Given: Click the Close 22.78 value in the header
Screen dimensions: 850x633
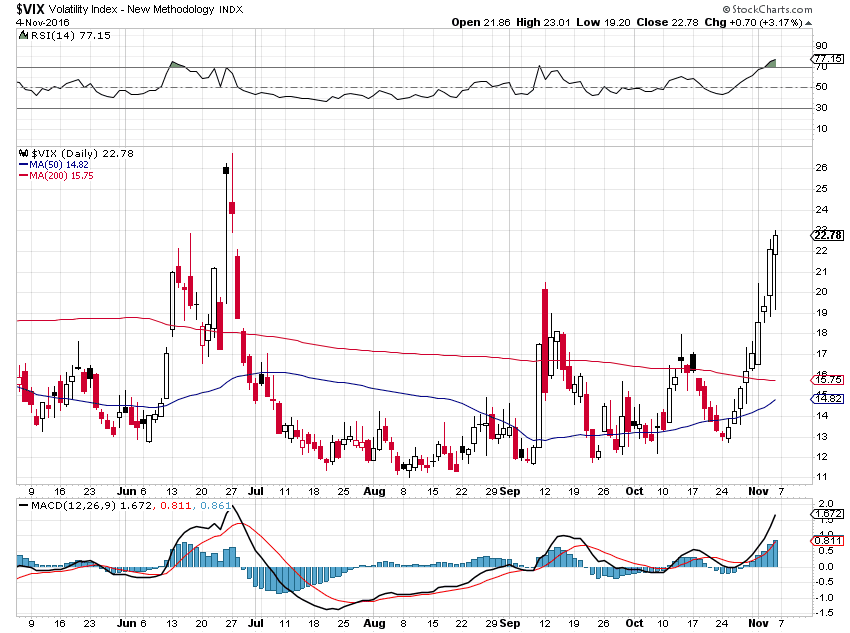Looking at the screenshot, I should 667,22.
